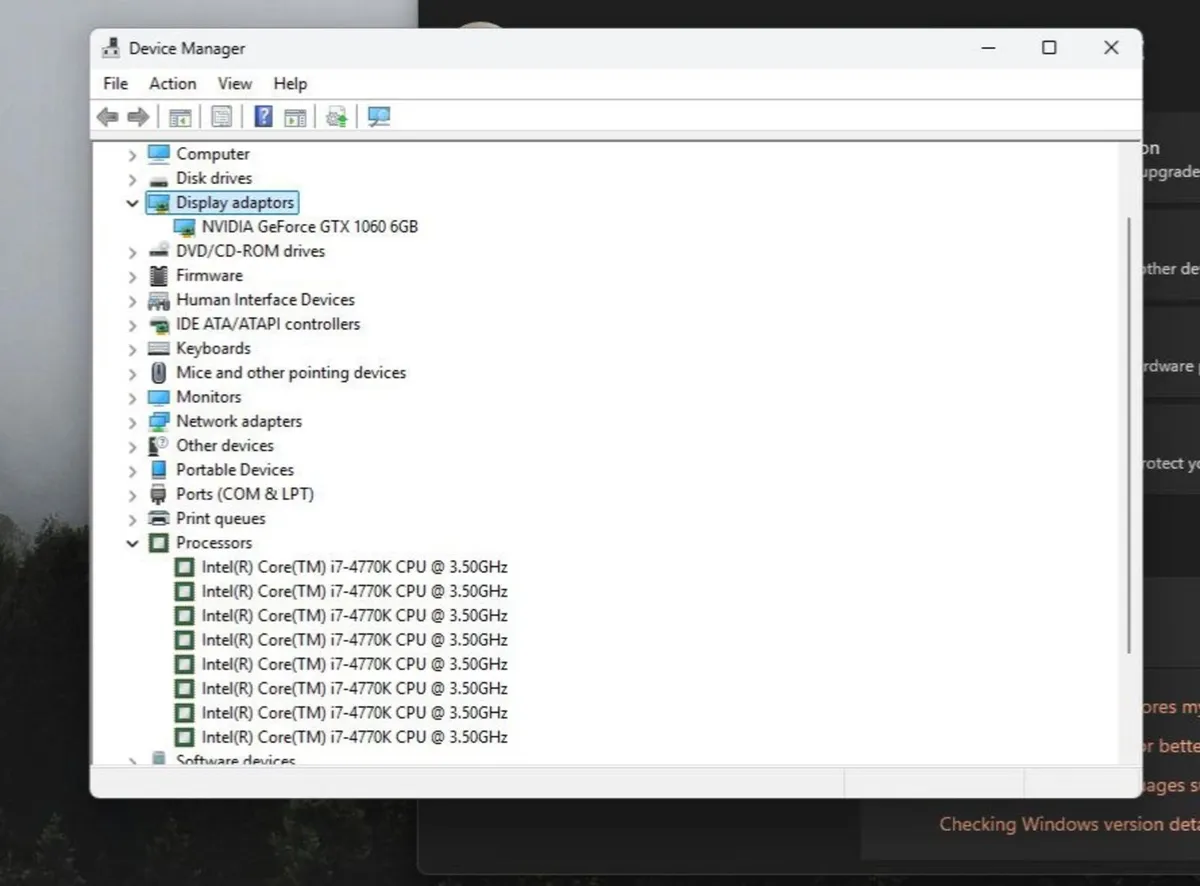Click the Forward arrow in the toolbar
This screenshot has height=886, width=1200.
[x=138, y=117]
